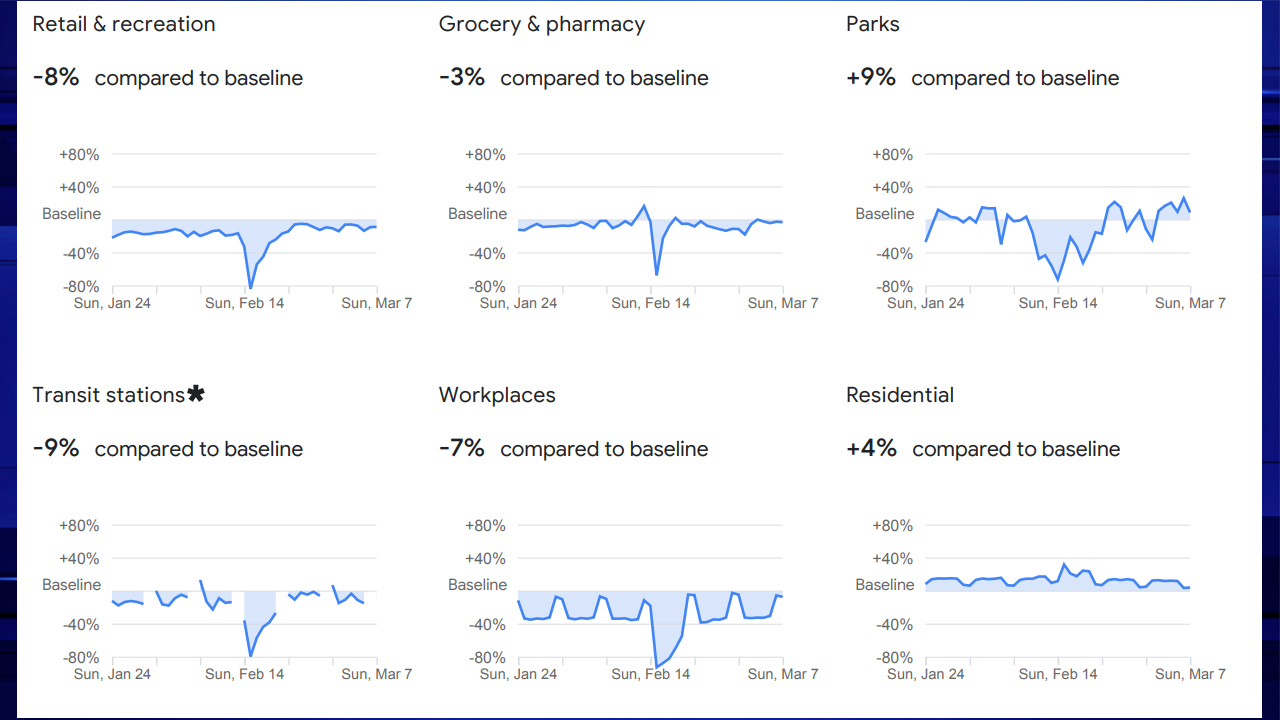Click the +80% label on Transit stations chart
Image resolution: width=1280 pixels, height=720 pixels.
(x=79, y=526)
